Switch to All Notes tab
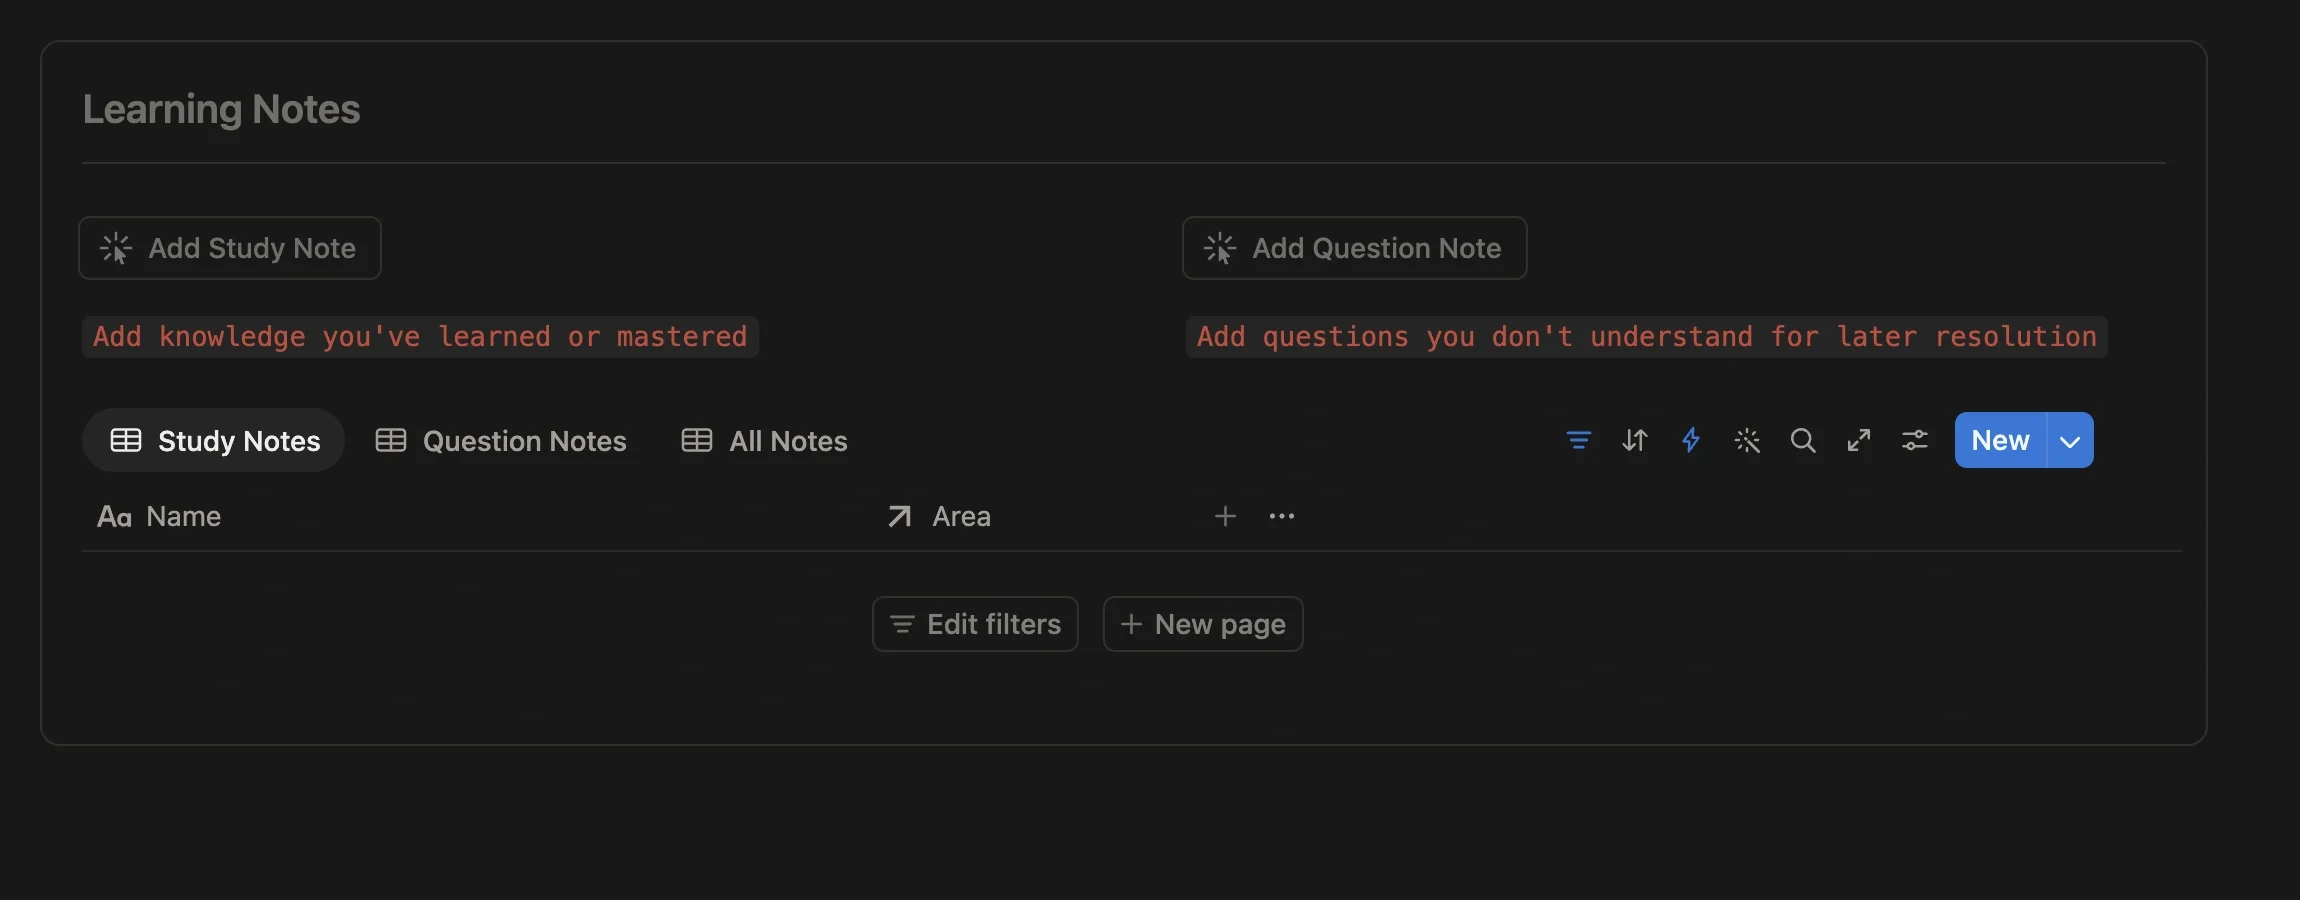 tap(765, 440)
